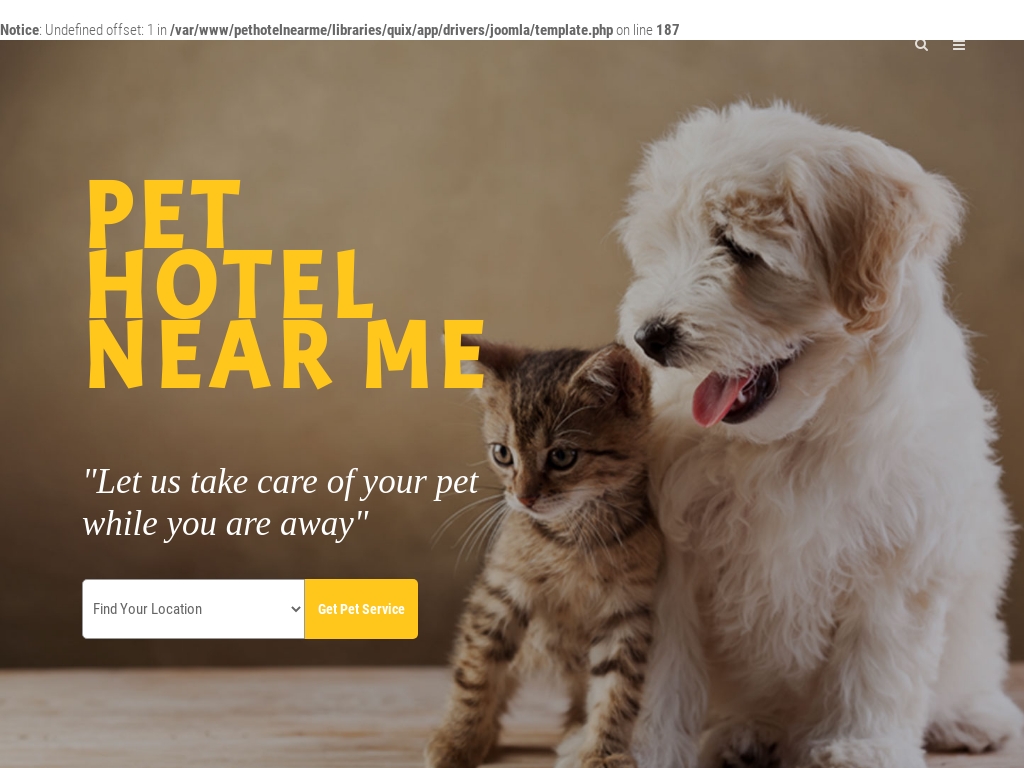
Task: Click the puppy's pink tongue
Action: (717, 397)
